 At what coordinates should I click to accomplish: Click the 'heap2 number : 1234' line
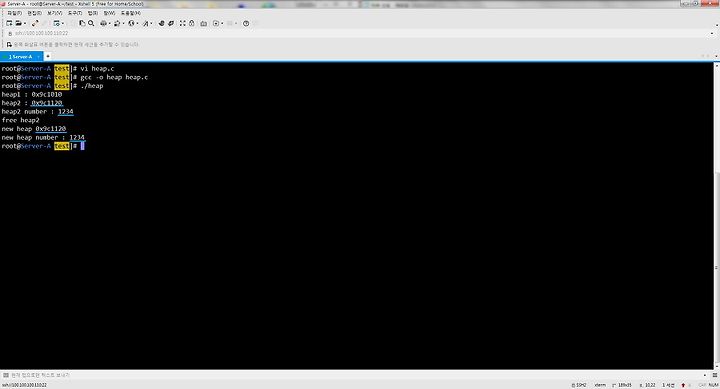click(x=37, y=112)
